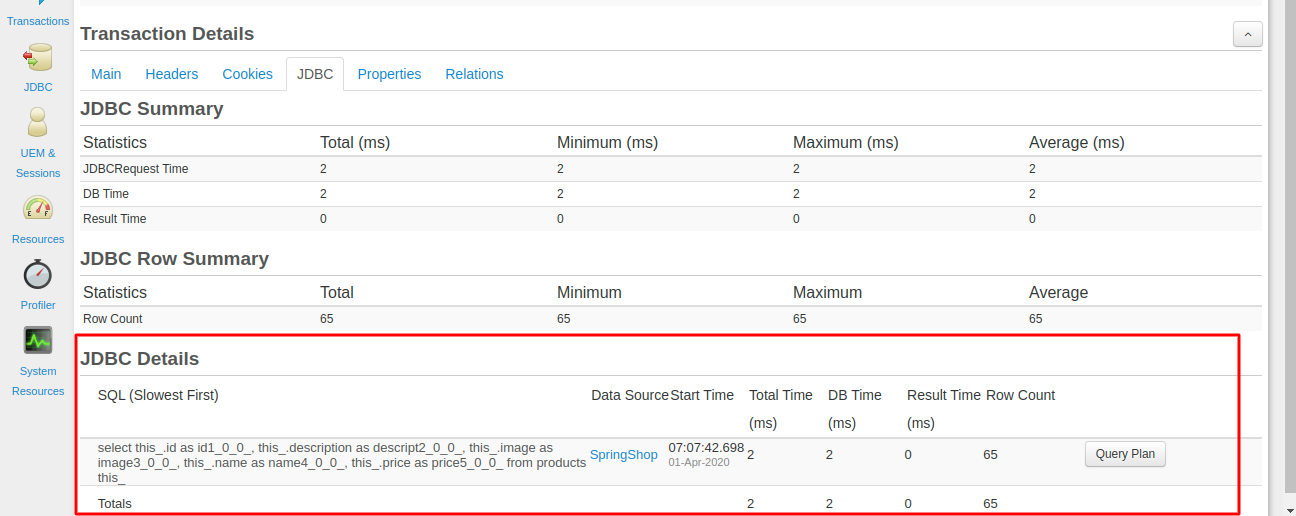Open the JDBC database icon in sidebar
Viewport: 1296px width, 516px height.
pos(38,58)
